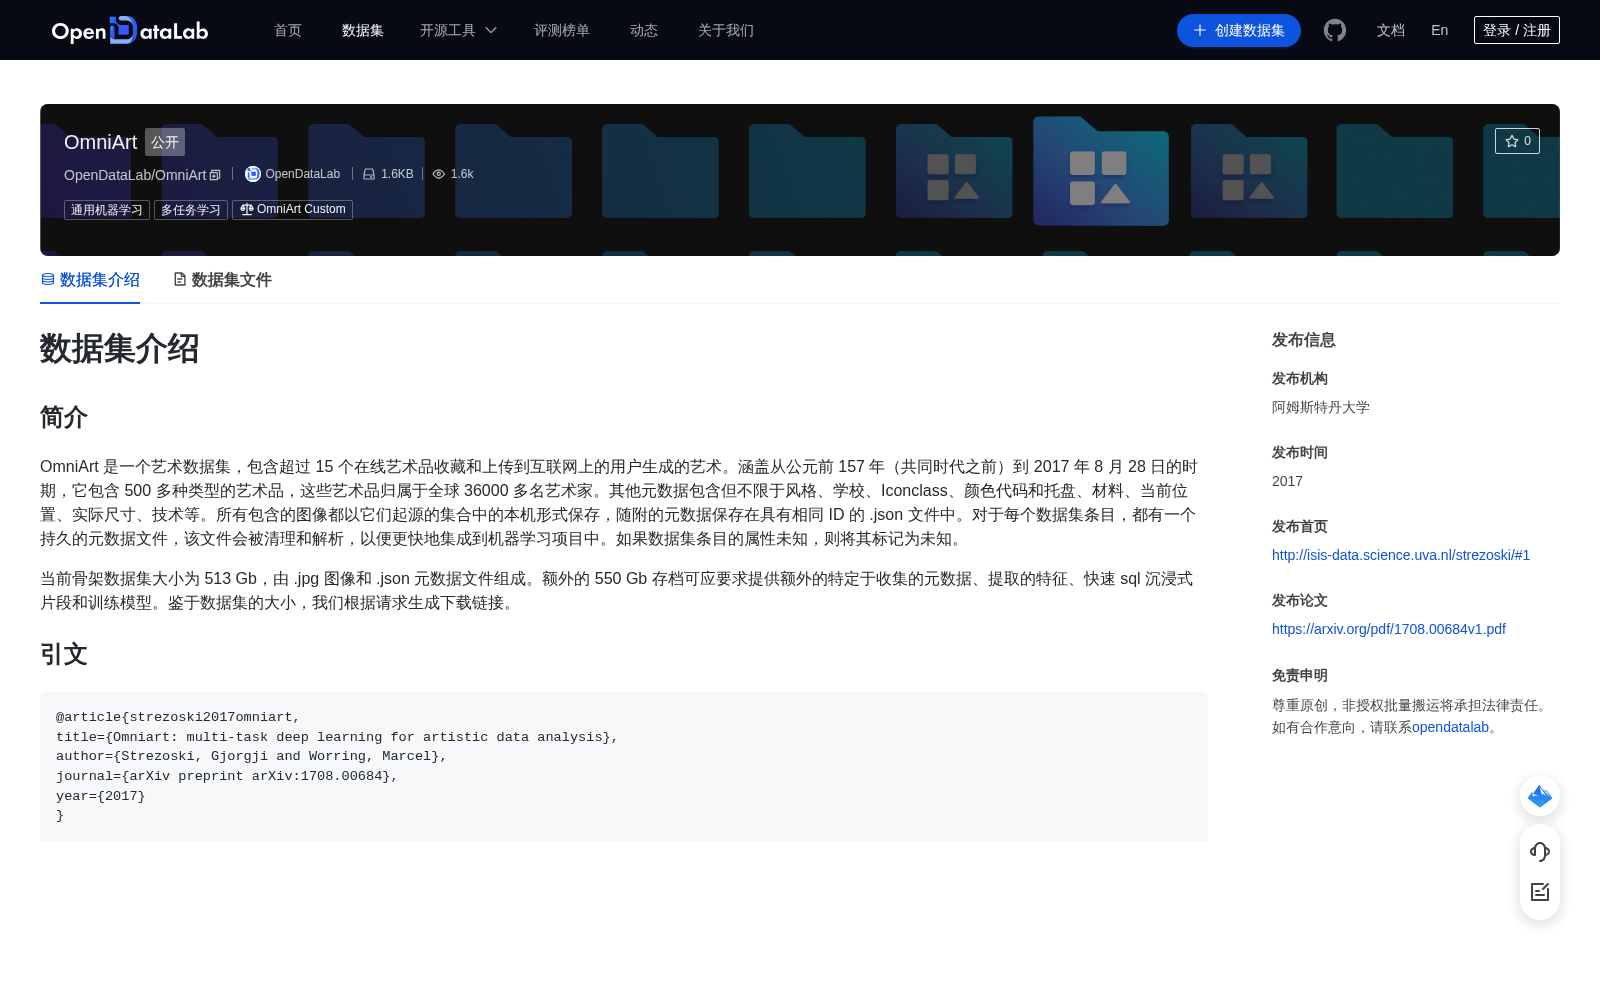1600x1000 pixels.
Task: Click the file size disk icon
Action: [369, 174]
